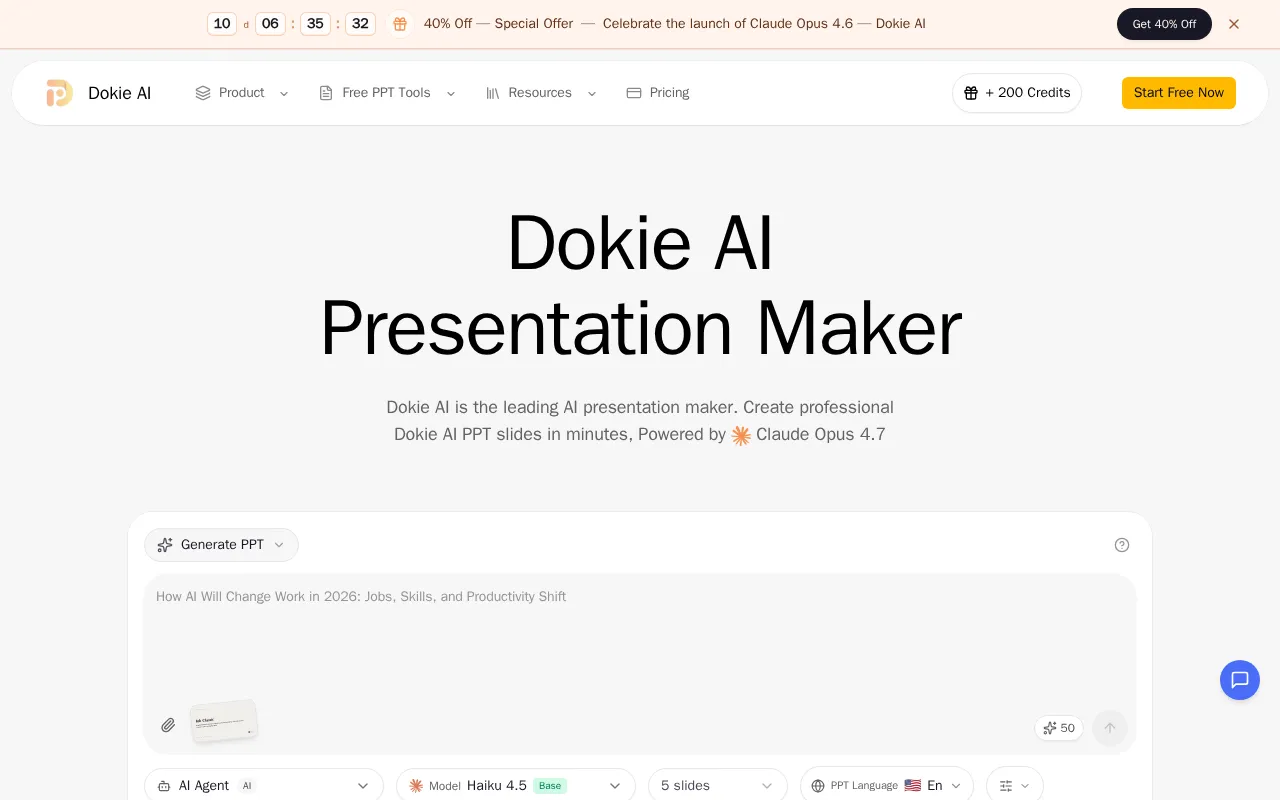The height and width of the screenshot is (800, 1280).
Task: Click Get 40% Off button
Action: coord(1164,24)
